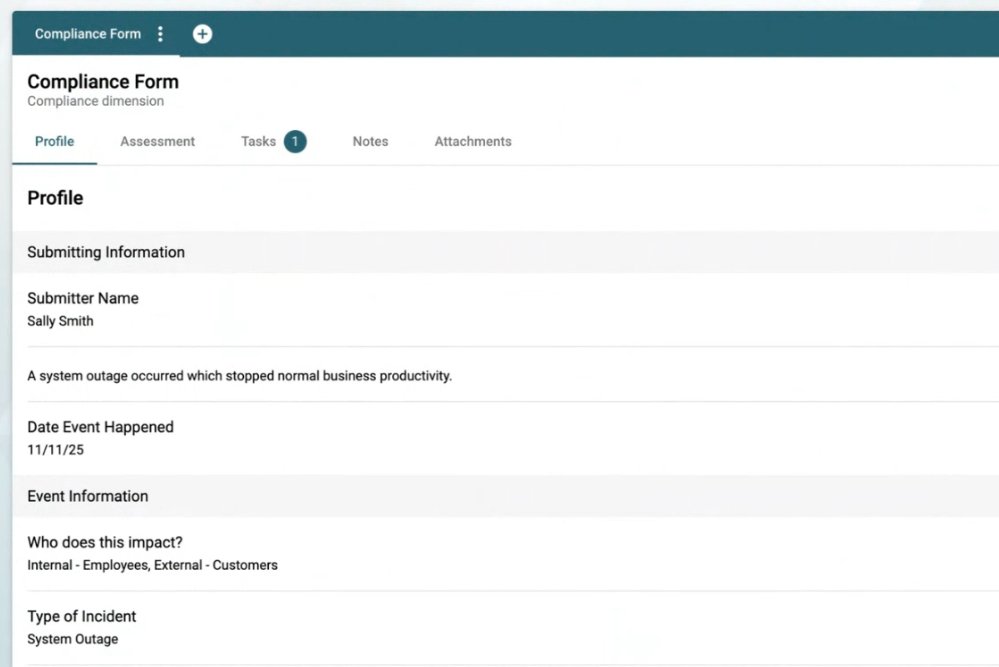Click the Compliance Form page title
The width and height of the screenshot is (999, 667).
point(103,82)
